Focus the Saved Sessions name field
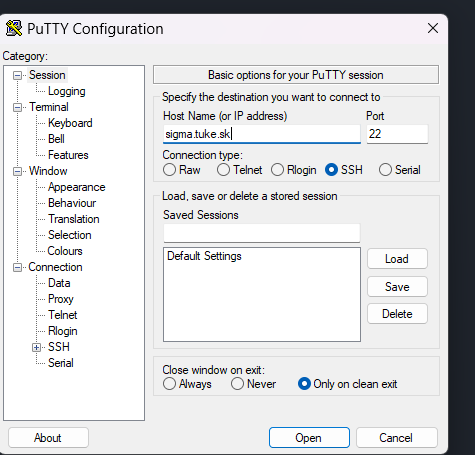Screen dimensions: 475x455 [x=262, y=233]
